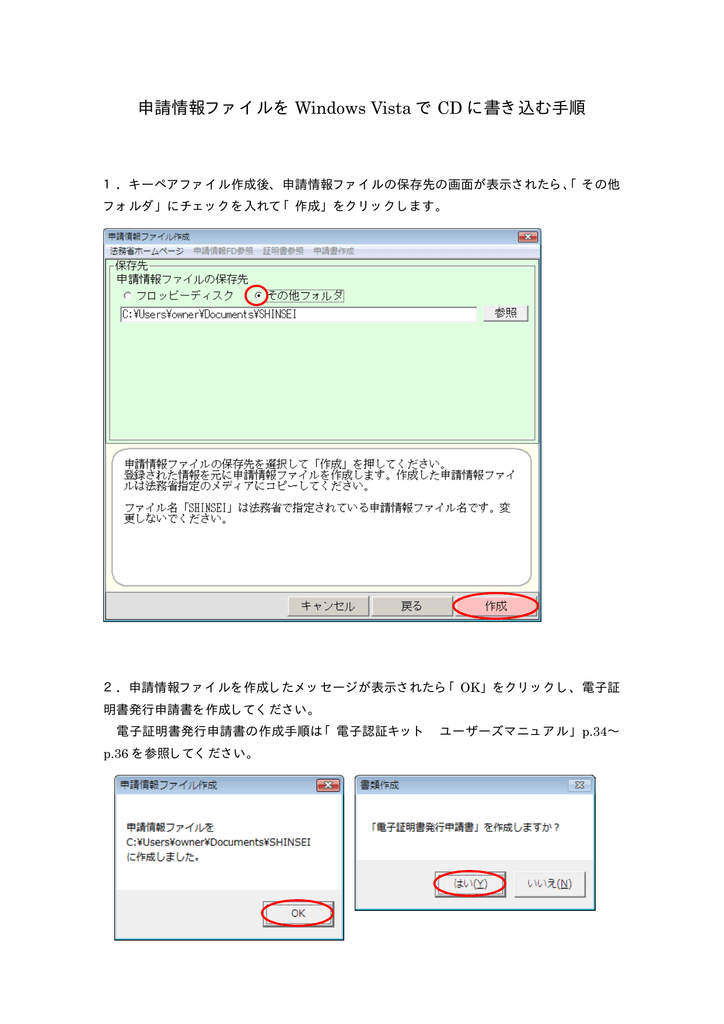Click the 戻る button
Viewport: 724px width, 1024px height.
(x=411, y=606)
